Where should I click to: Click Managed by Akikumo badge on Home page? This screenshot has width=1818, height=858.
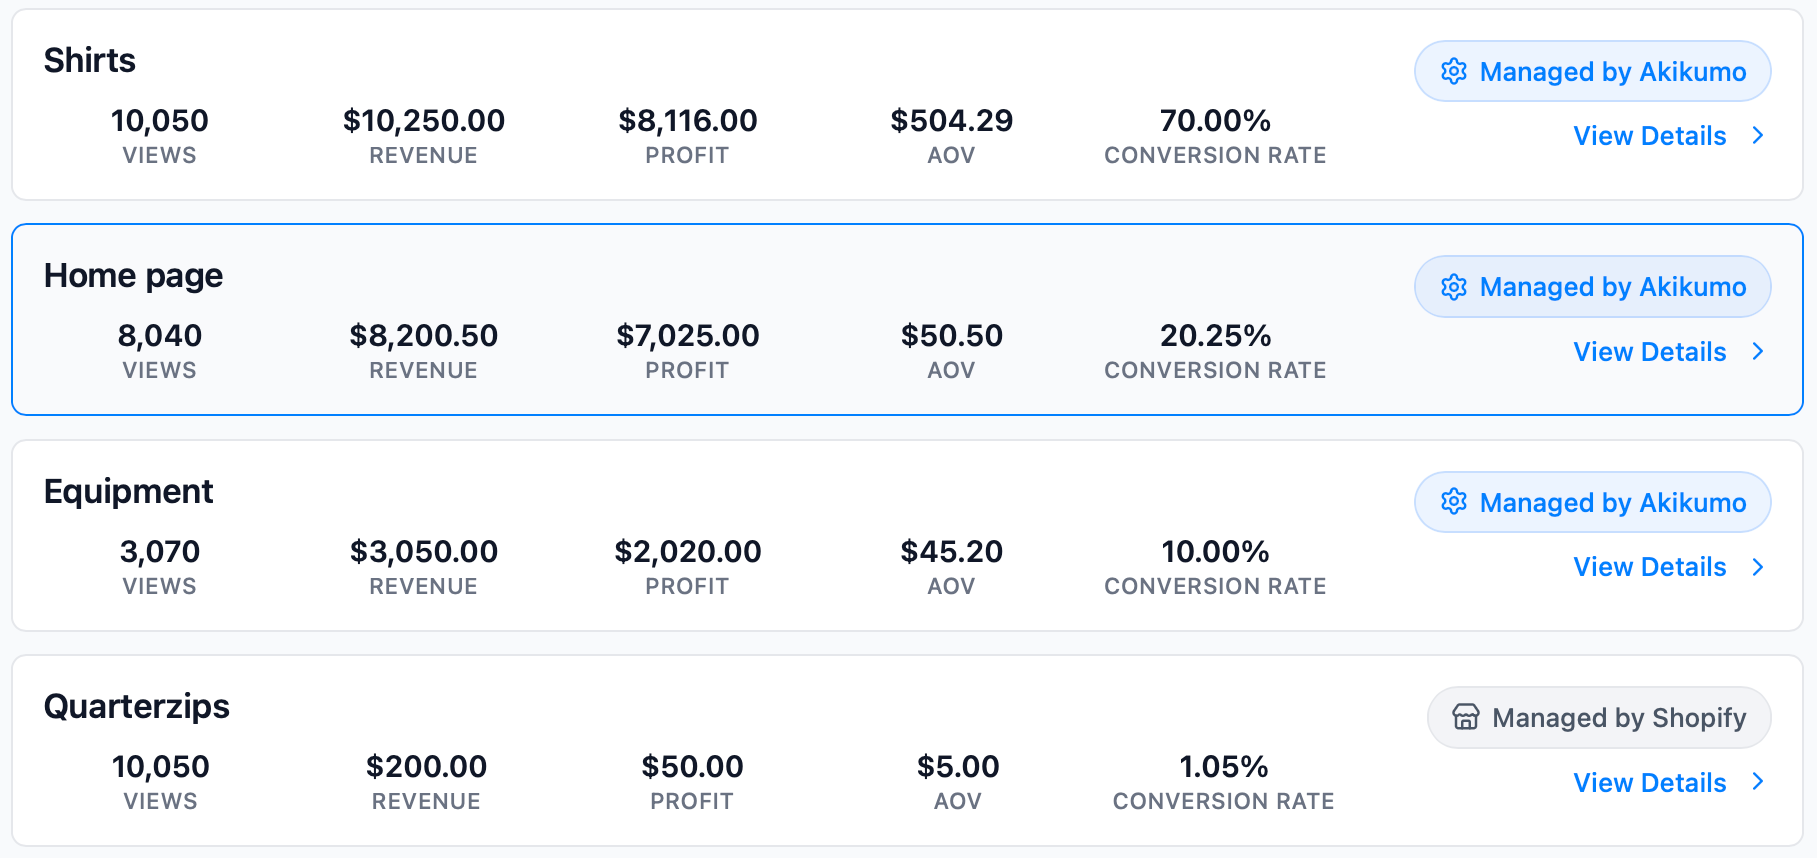tap(1592, 287)
